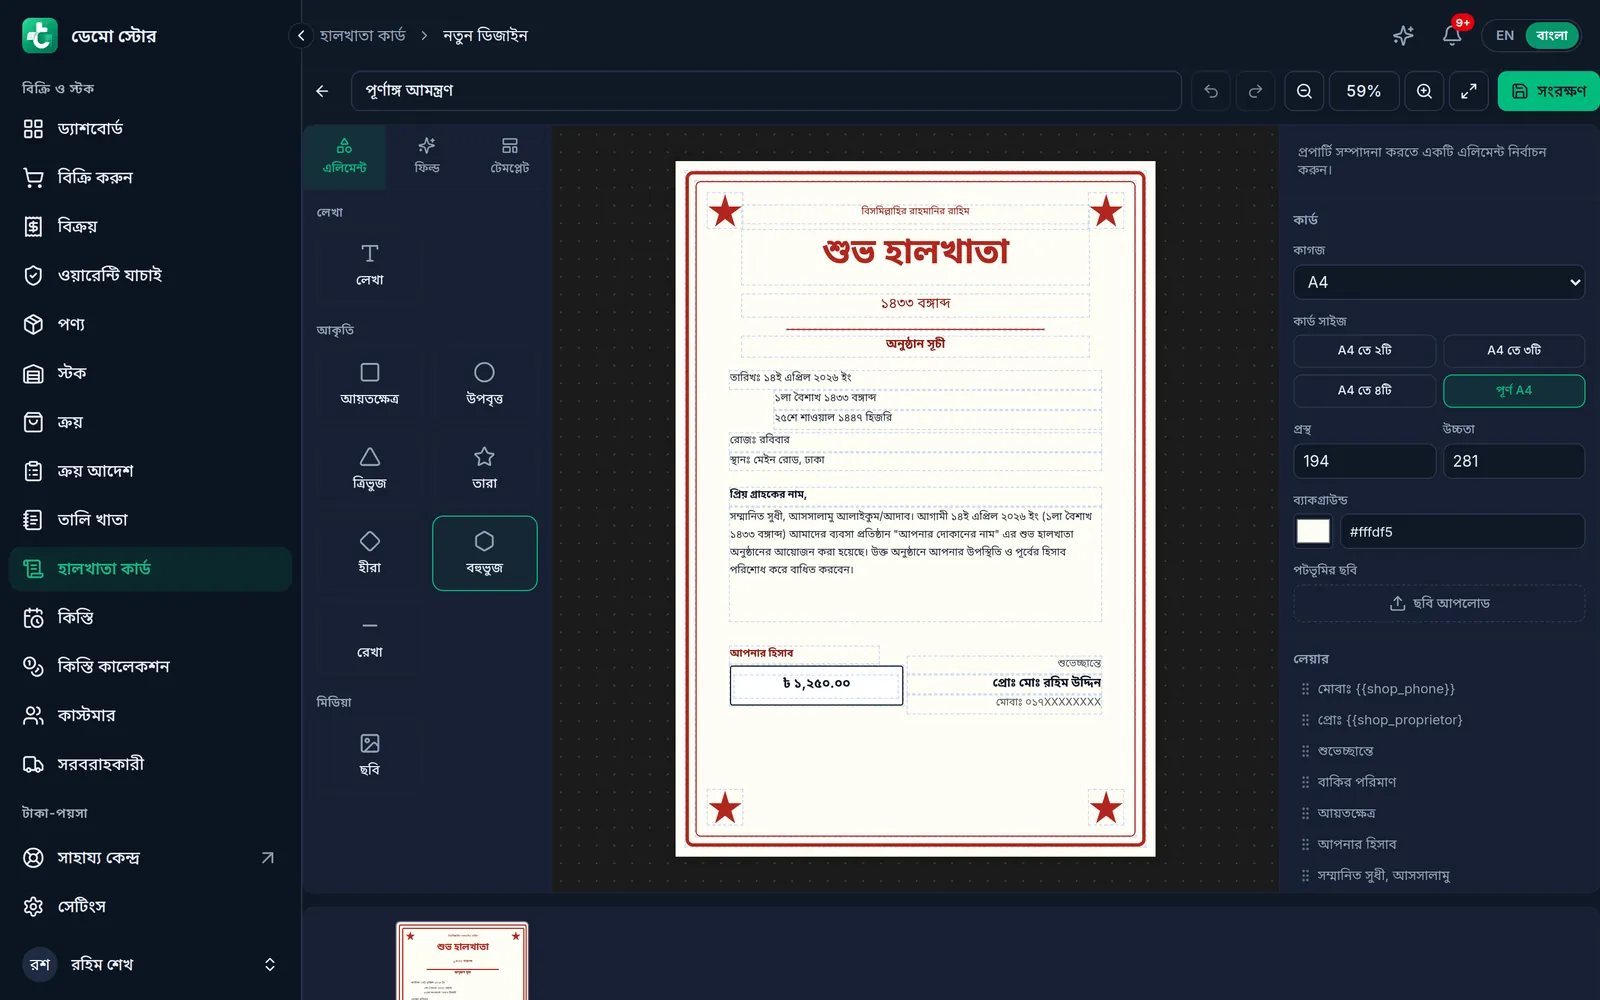The image size is (1600, 1000).
Task: Select card size A4 তে ২টি
Action: [1365, 351]
